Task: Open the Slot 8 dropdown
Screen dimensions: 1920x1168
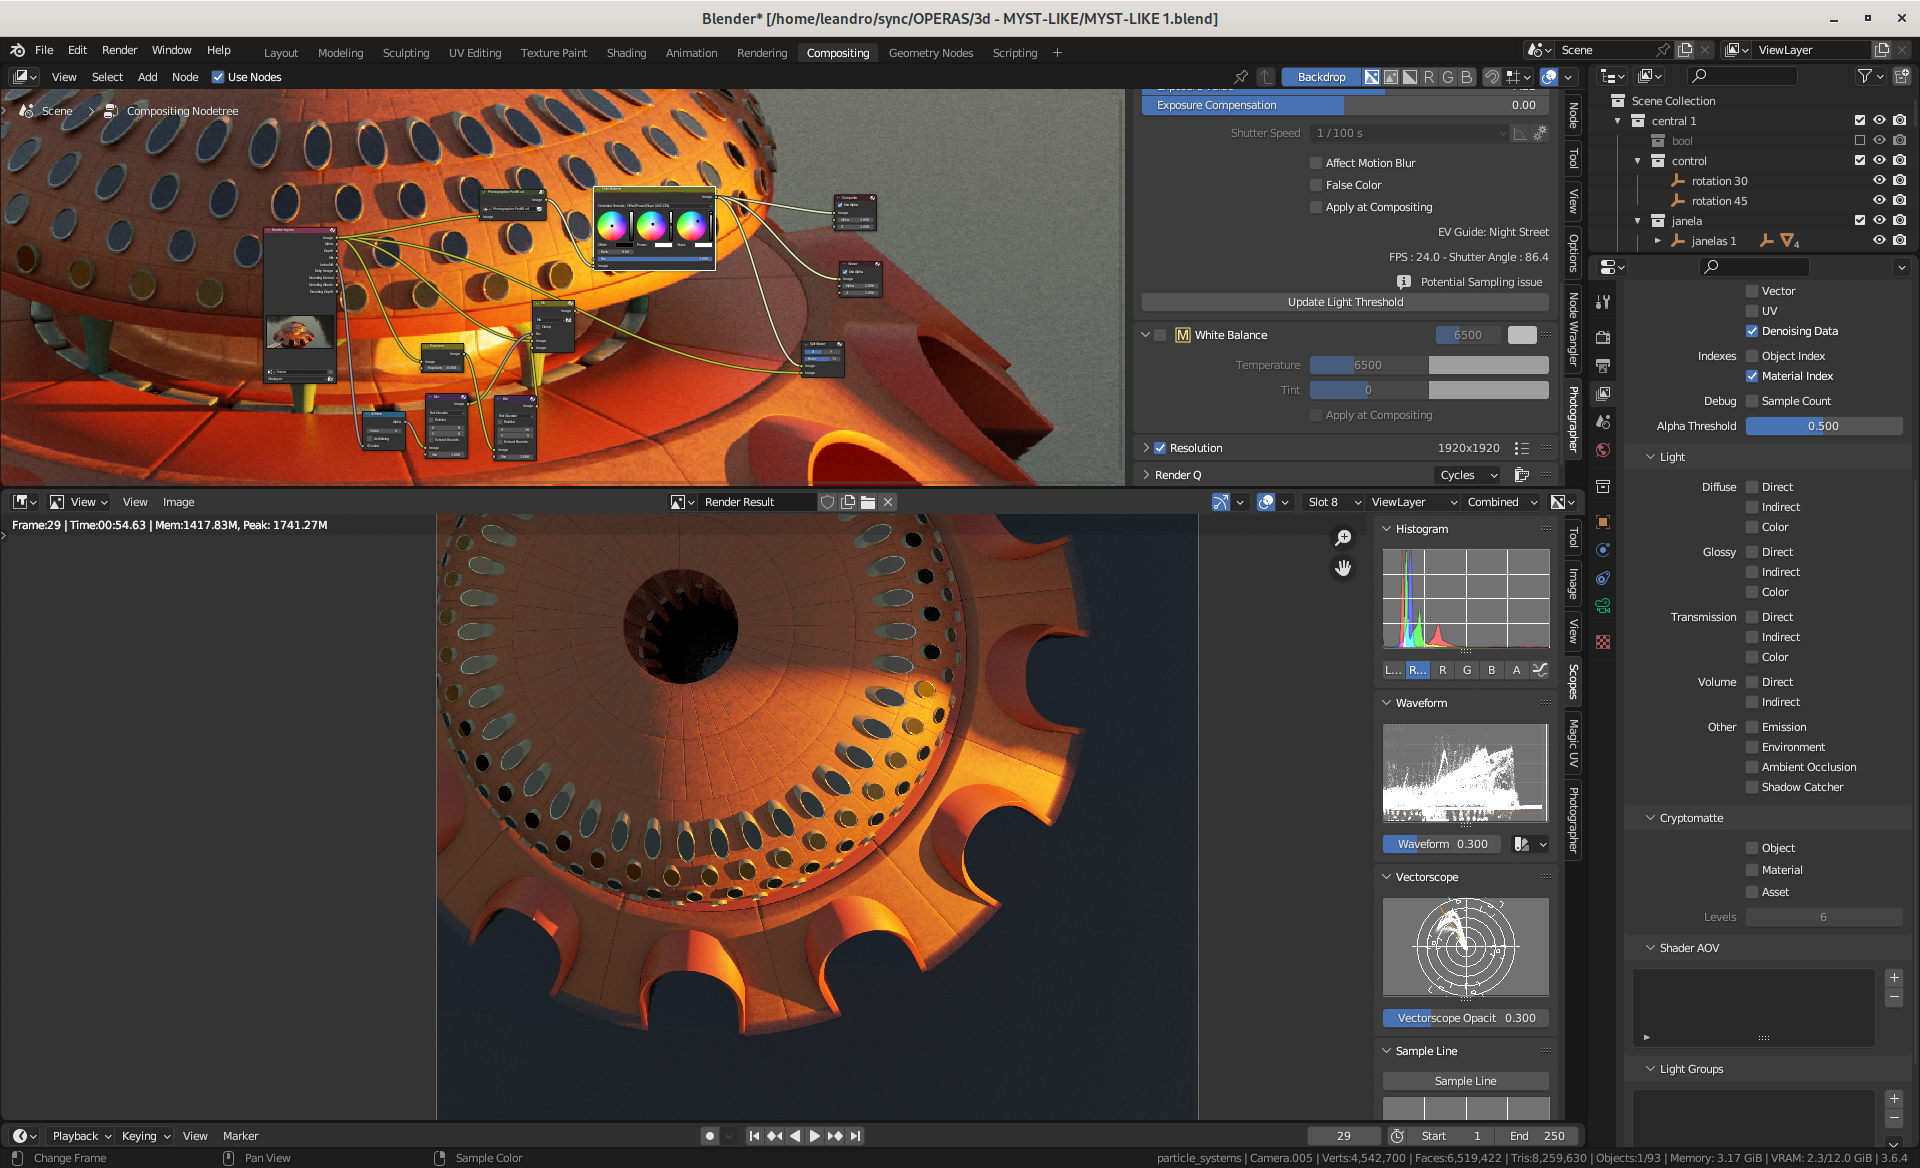Action: 1333,502
